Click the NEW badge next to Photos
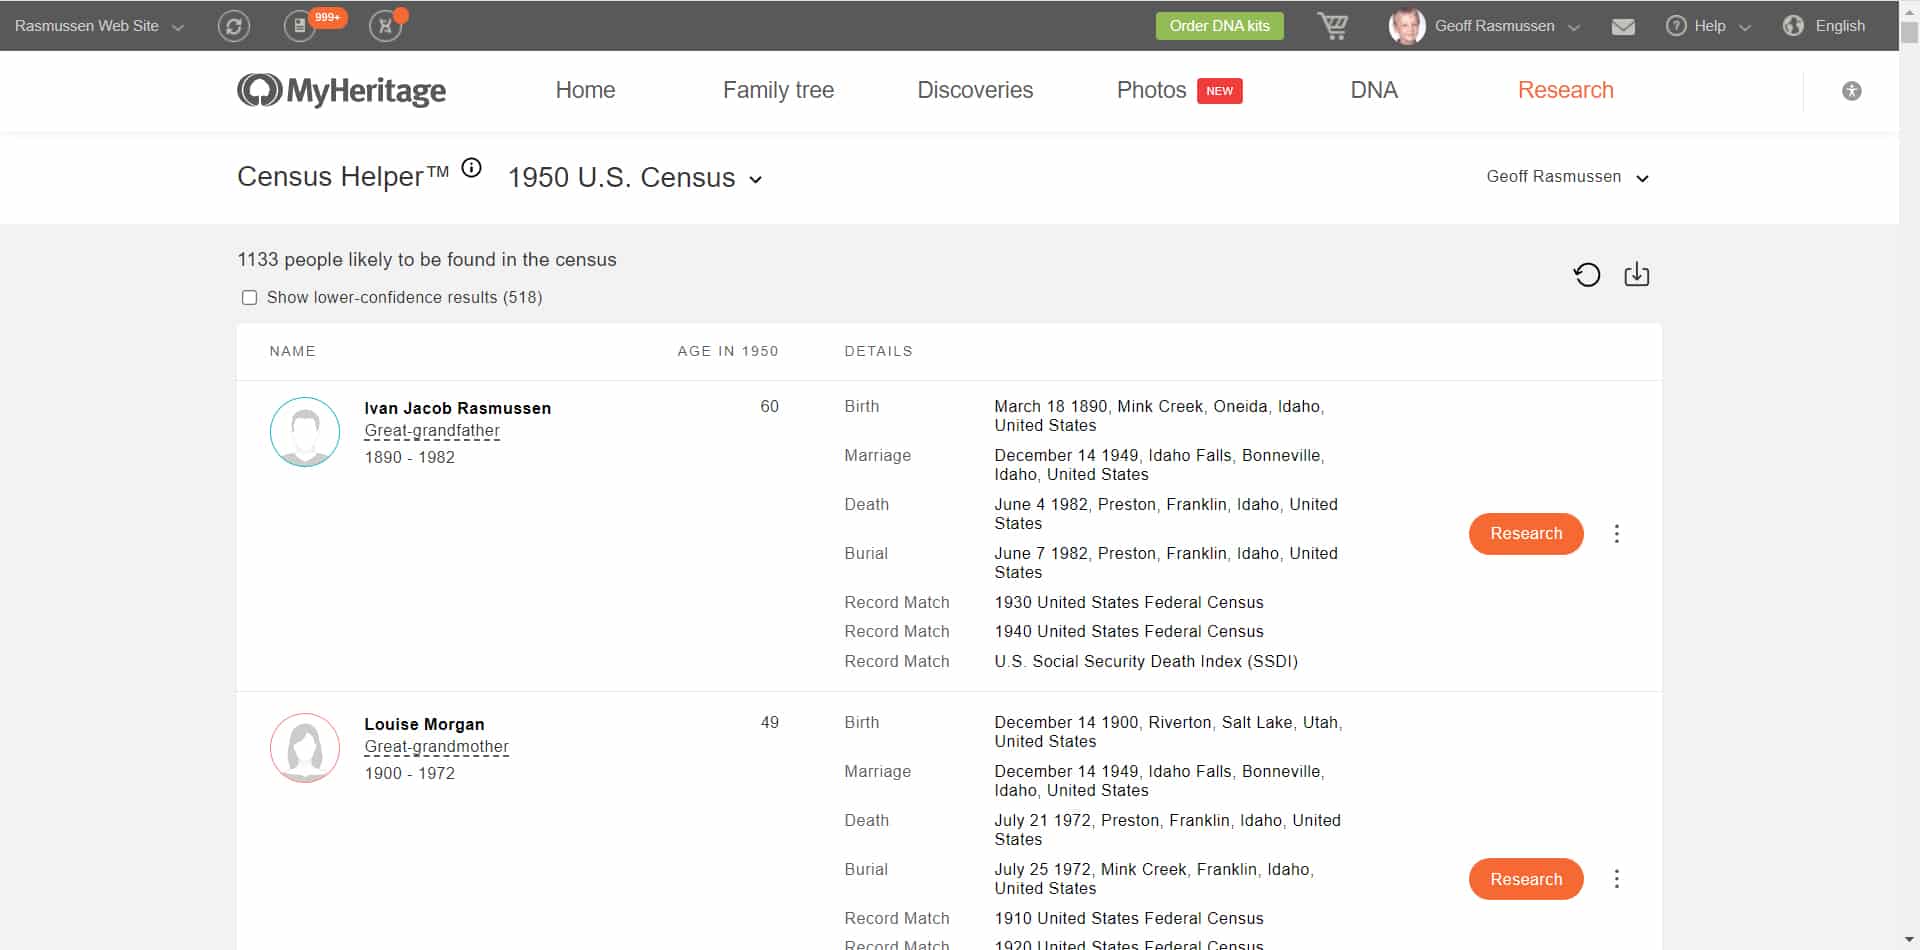This screenshot has height=950, width=1920. tap(1220, 91)
